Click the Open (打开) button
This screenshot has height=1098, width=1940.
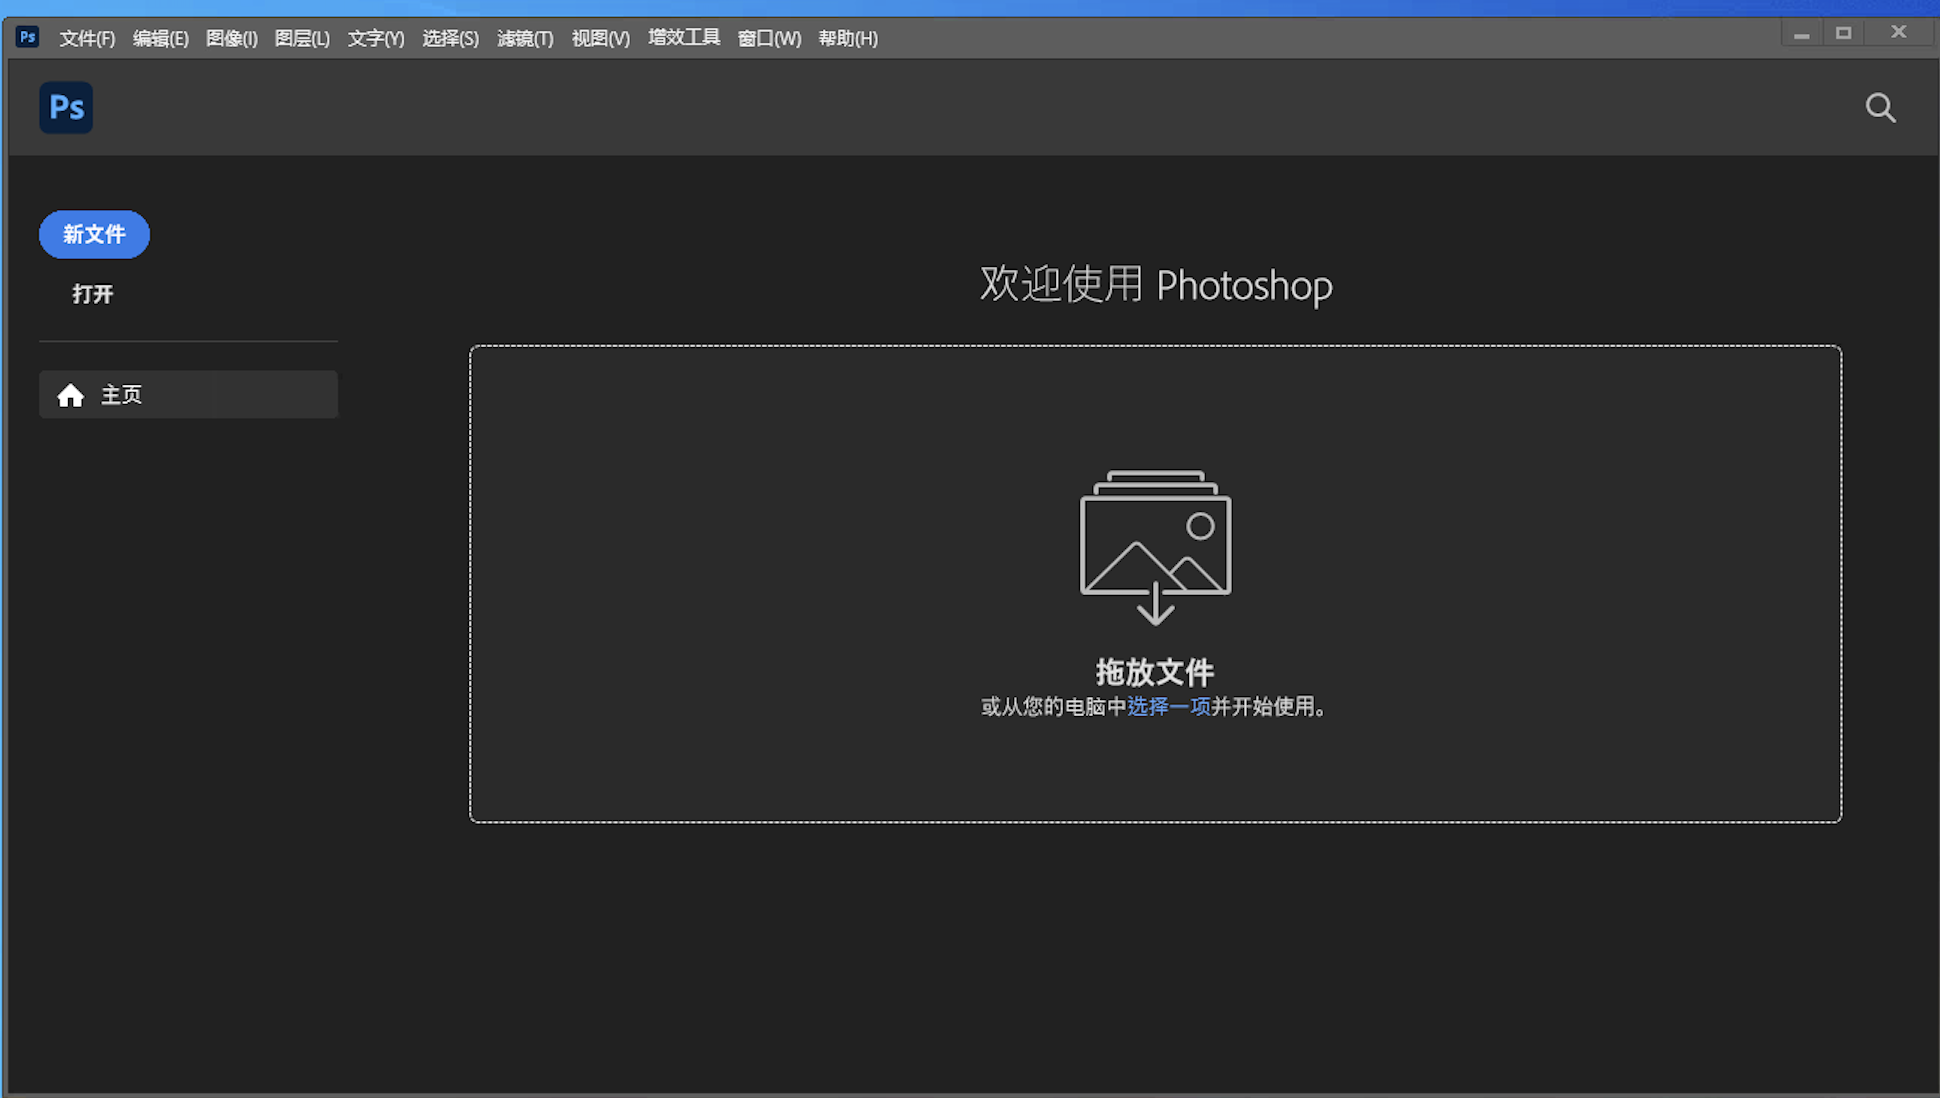[x=92, y=293]
